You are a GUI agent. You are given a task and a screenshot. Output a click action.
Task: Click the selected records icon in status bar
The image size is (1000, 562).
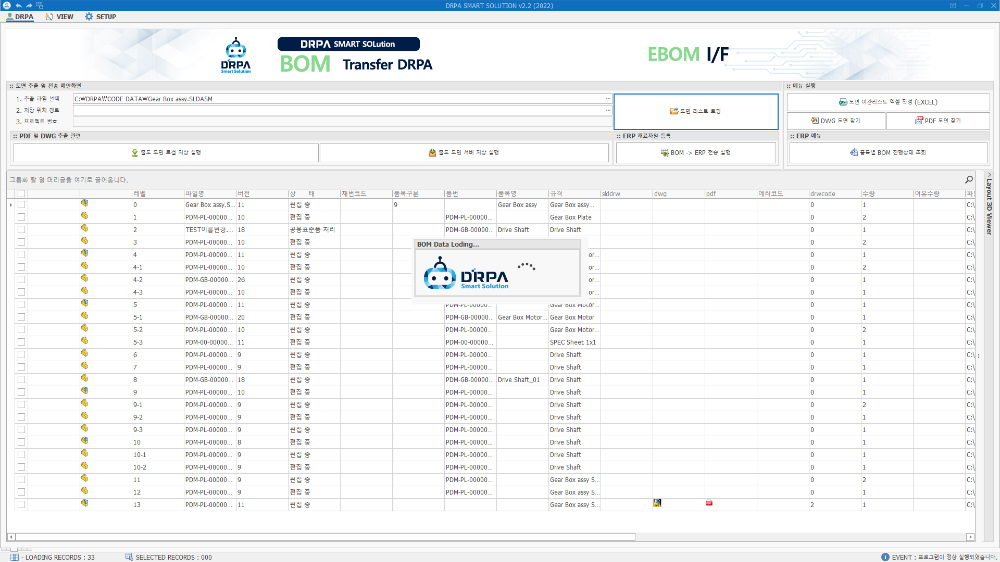129,557
